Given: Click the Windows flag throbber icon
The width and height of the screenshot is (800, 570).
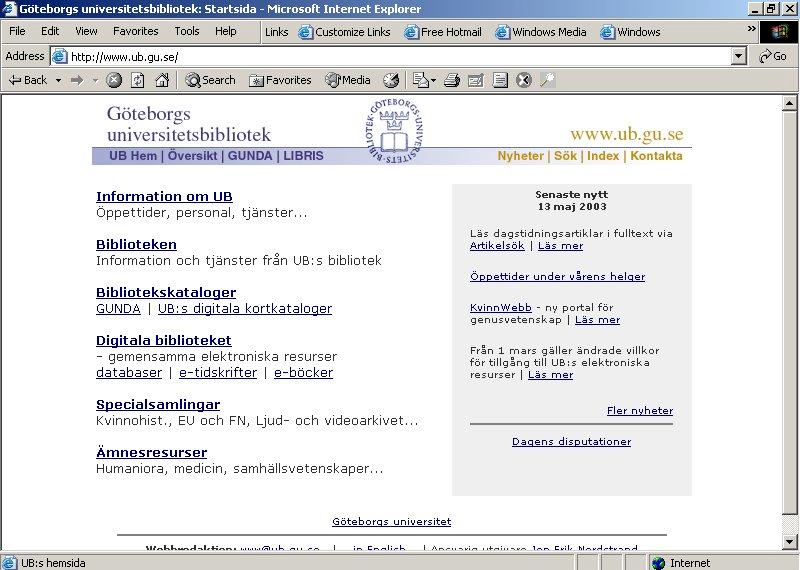Looking at the screenshot, I should click(779, 32).
